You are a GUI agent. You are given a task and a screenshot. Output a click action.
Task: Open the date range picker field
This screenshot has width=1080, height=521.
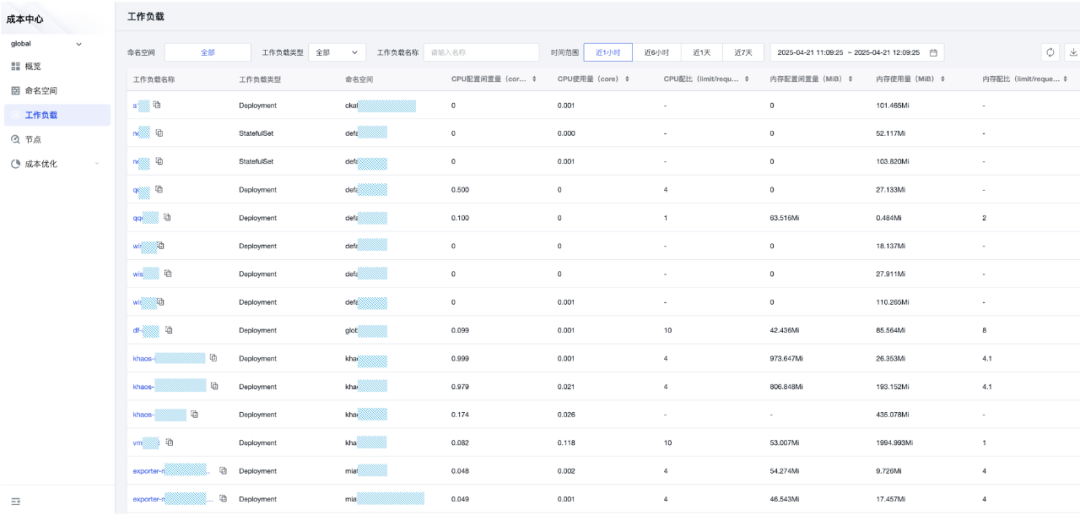[x=857, y=52]
